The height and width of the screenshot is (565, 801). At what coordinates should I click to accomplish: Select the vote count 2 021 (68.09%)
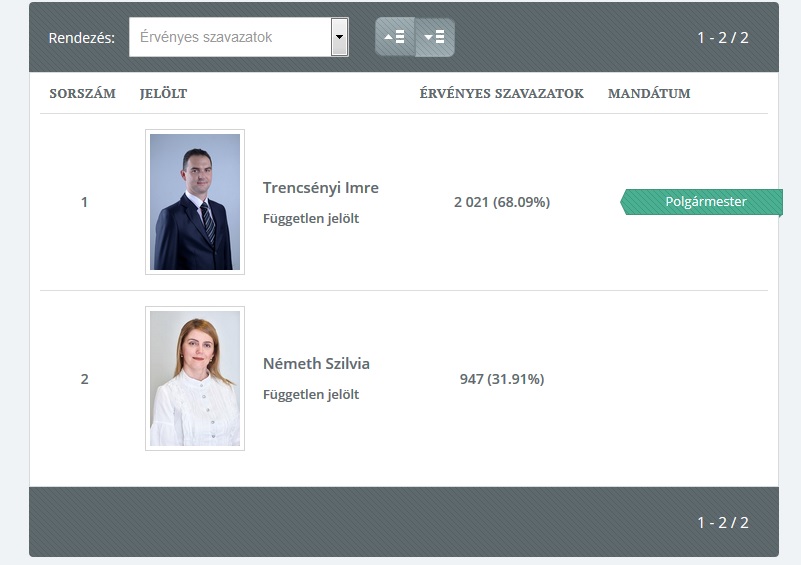click(502, 202)
